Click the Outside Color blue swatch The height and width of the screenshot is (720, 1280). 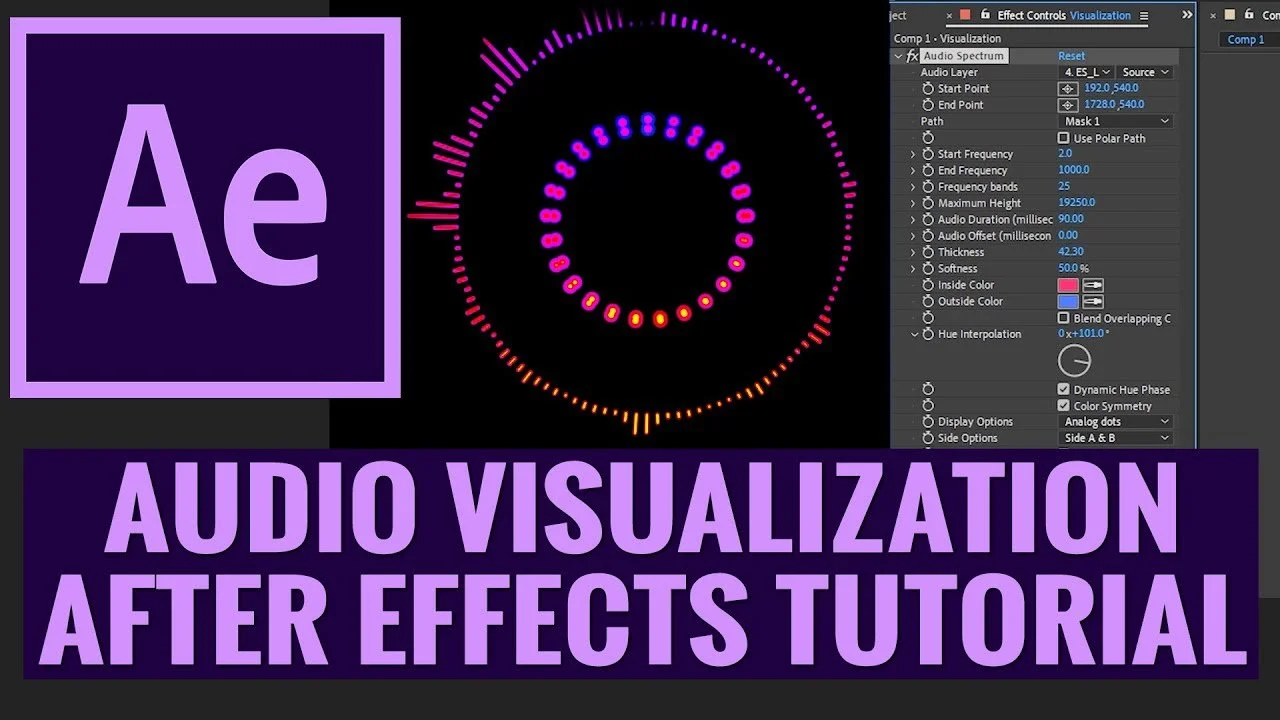pos(1069,301)
